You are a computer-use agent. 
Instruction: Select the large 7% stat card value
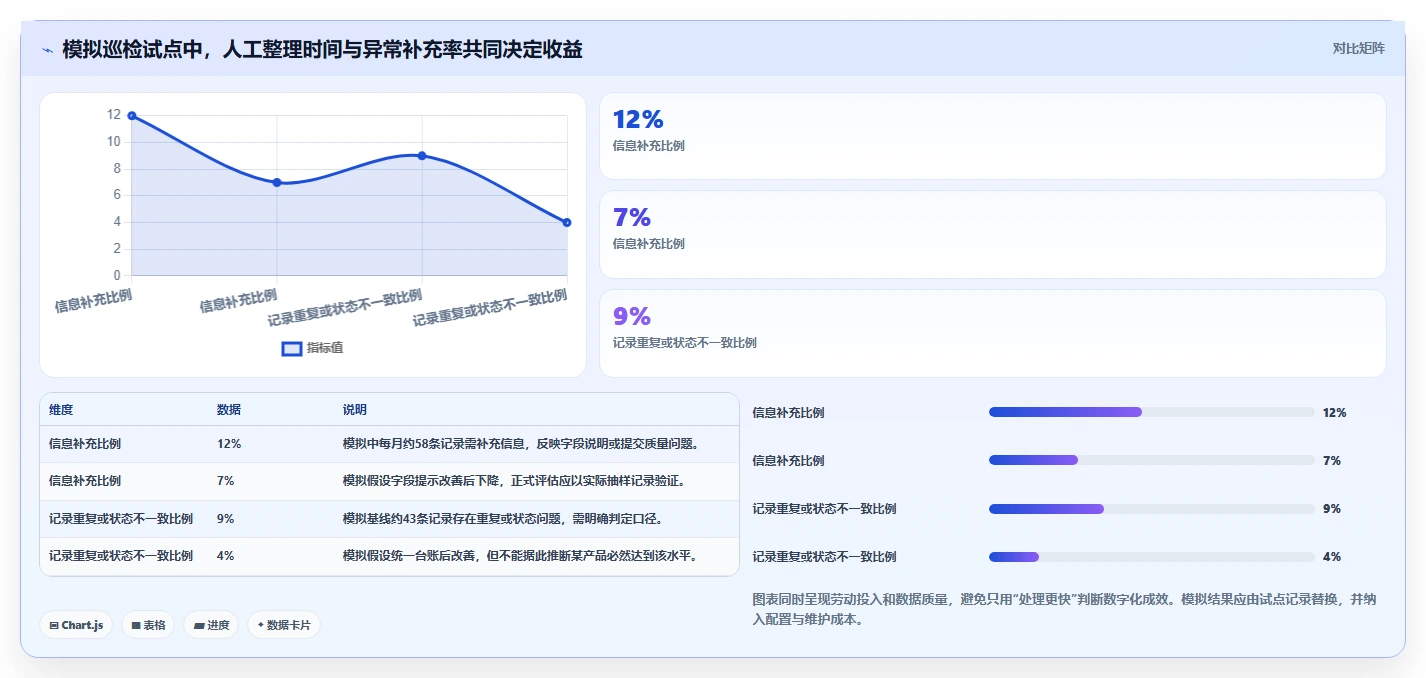[632, 217]
